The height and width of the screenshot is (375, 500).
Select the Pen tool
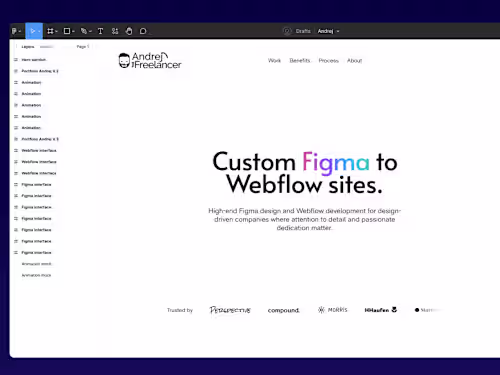84,31
